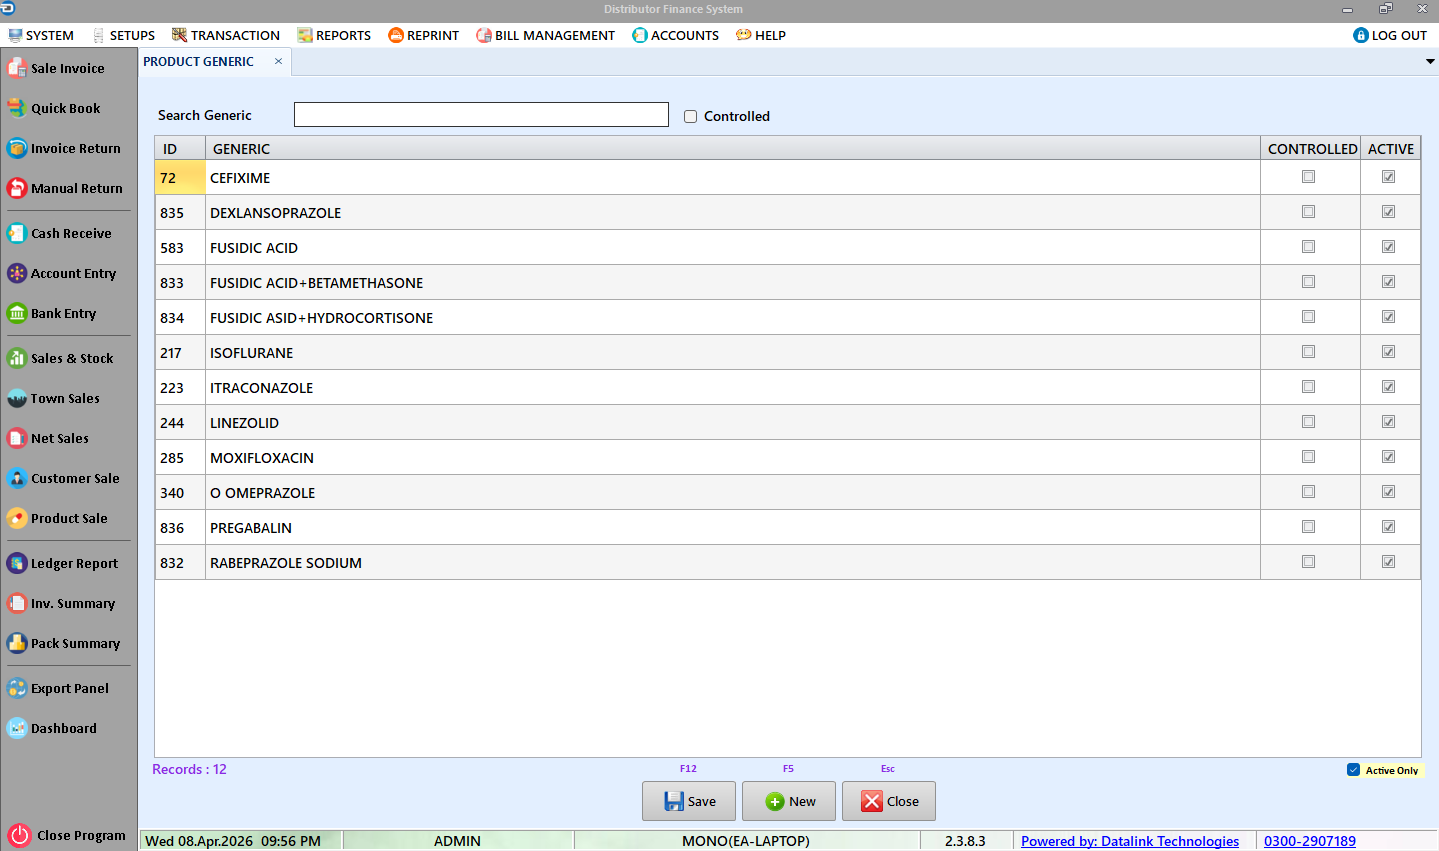Click the Records : 12 label
This screenshot has width=1439, height=851.
point(189,769)
